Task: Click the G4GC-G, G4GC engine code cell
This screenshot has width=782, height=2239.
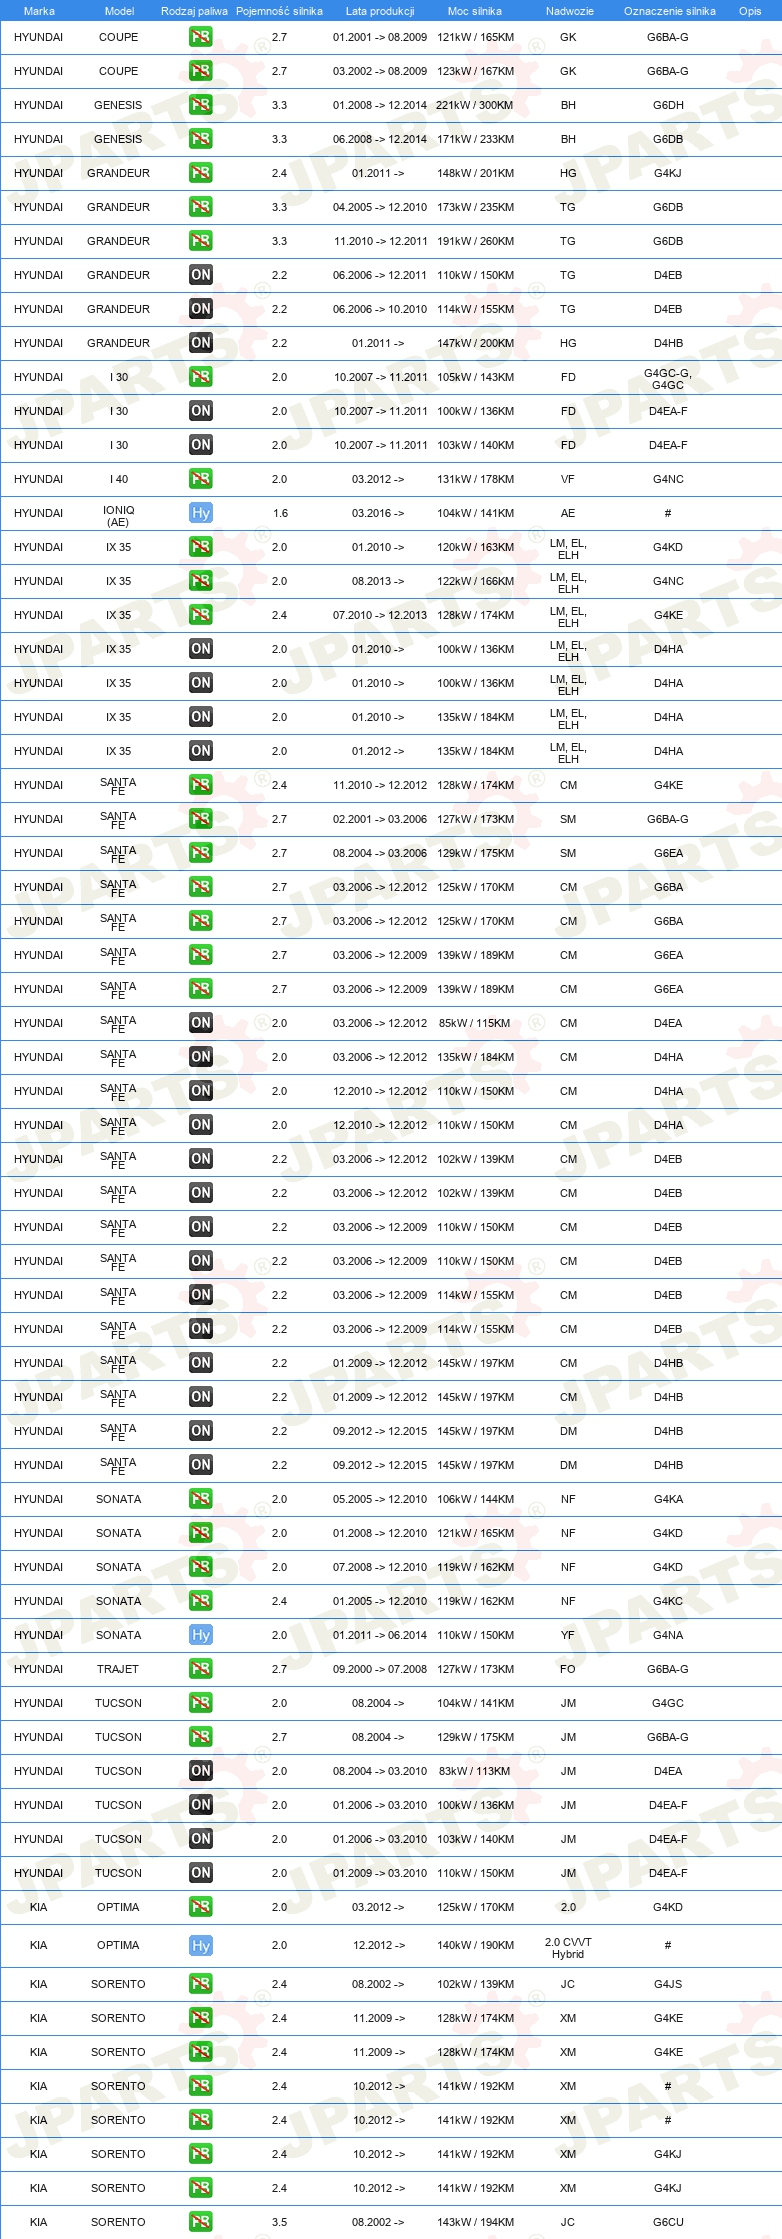Action: [668, 378]
